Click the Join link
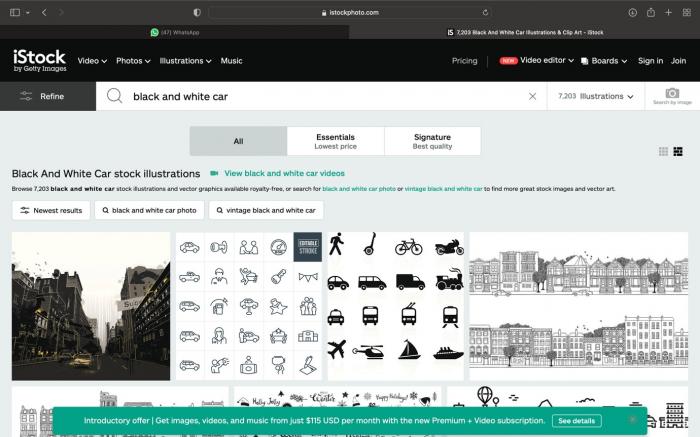 point(678,61)
